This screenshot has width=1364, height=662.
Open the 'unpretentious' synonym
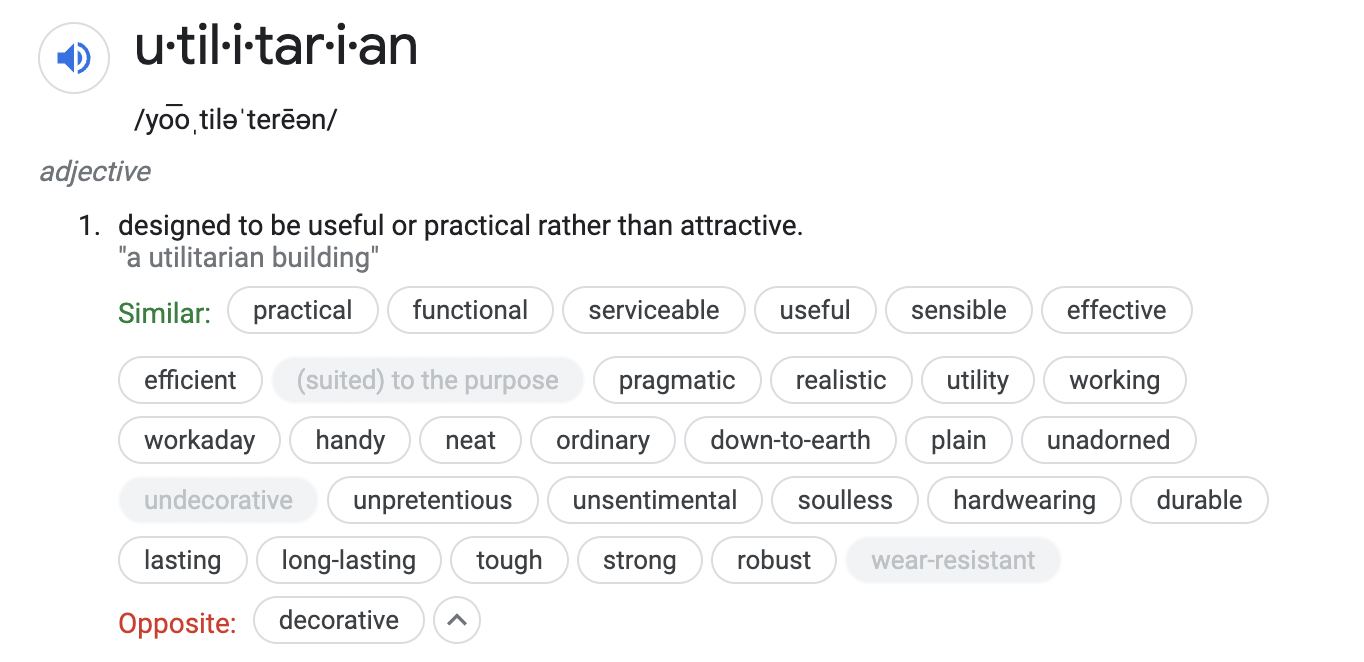tap(432, 500)
